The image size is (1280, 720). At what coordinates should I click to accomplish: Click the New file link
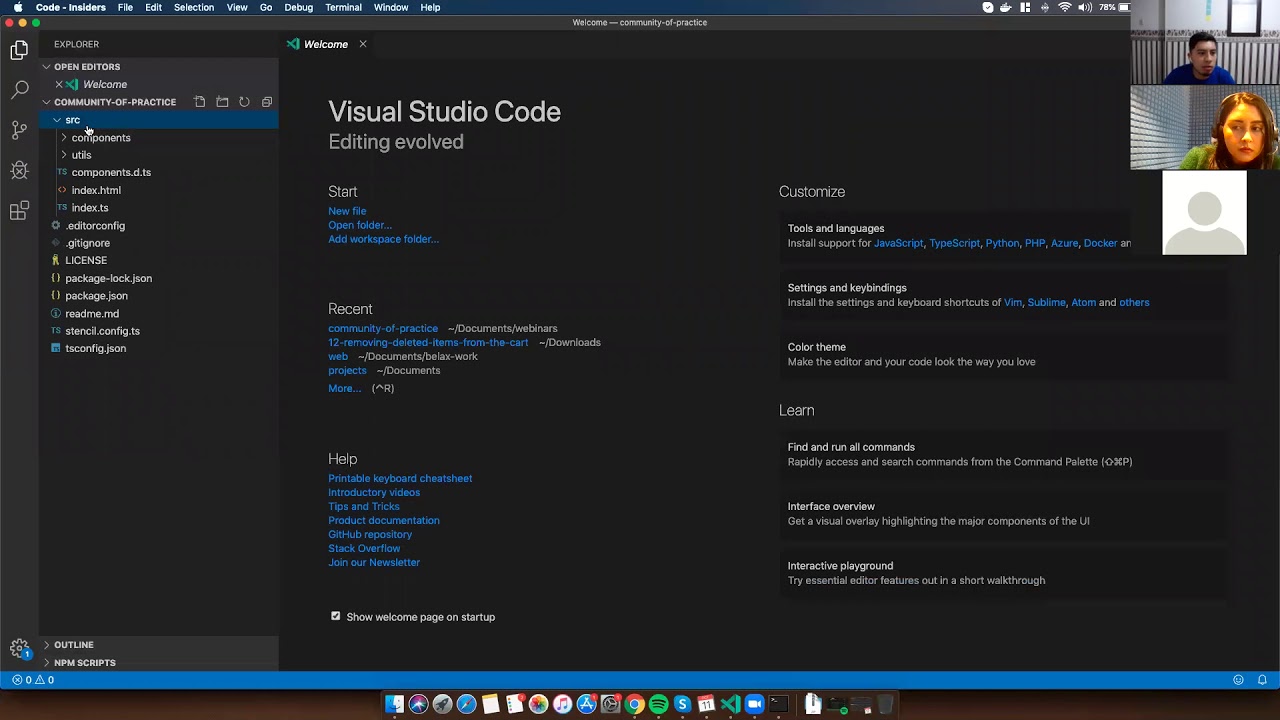click(x=347, y=211)
